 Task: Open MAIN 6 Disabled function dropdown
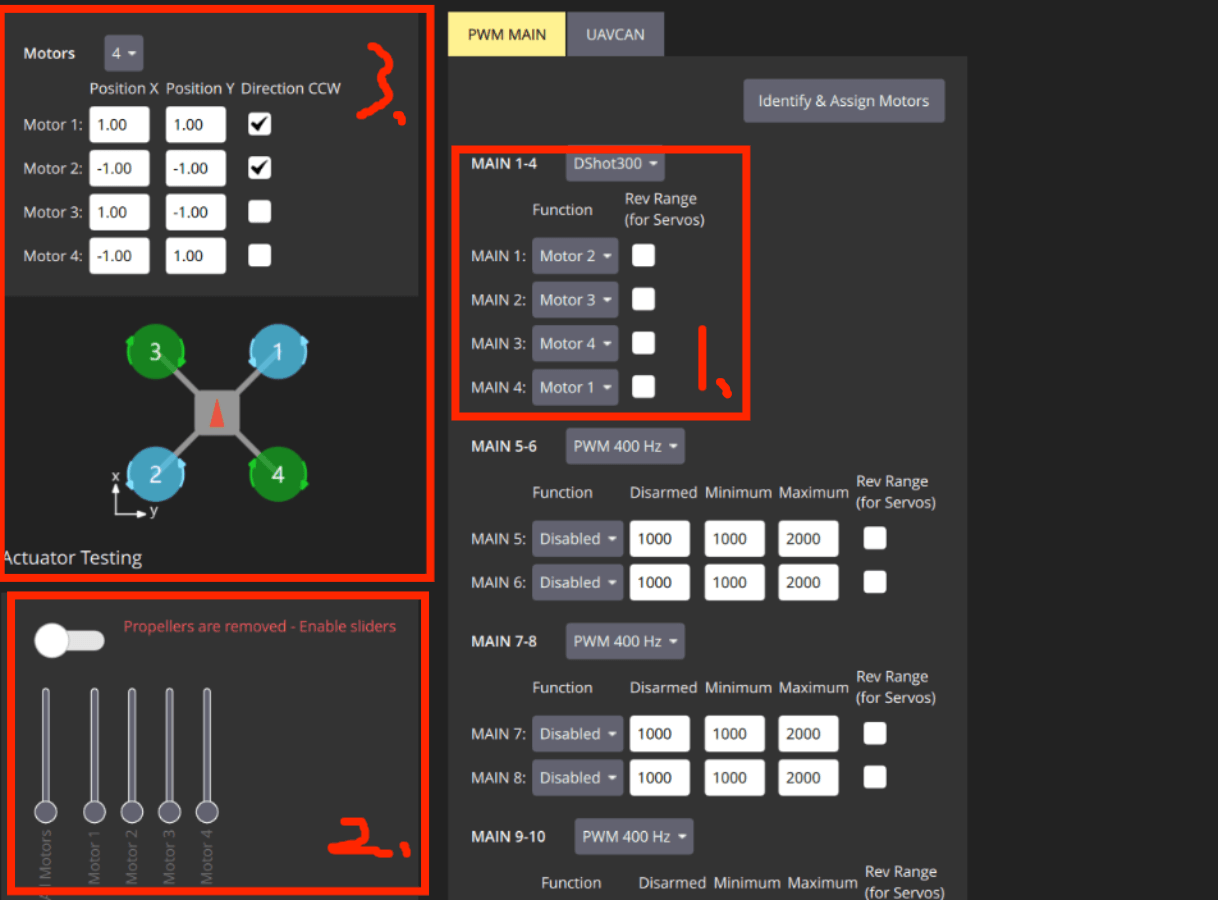click(x=577, y=582)
